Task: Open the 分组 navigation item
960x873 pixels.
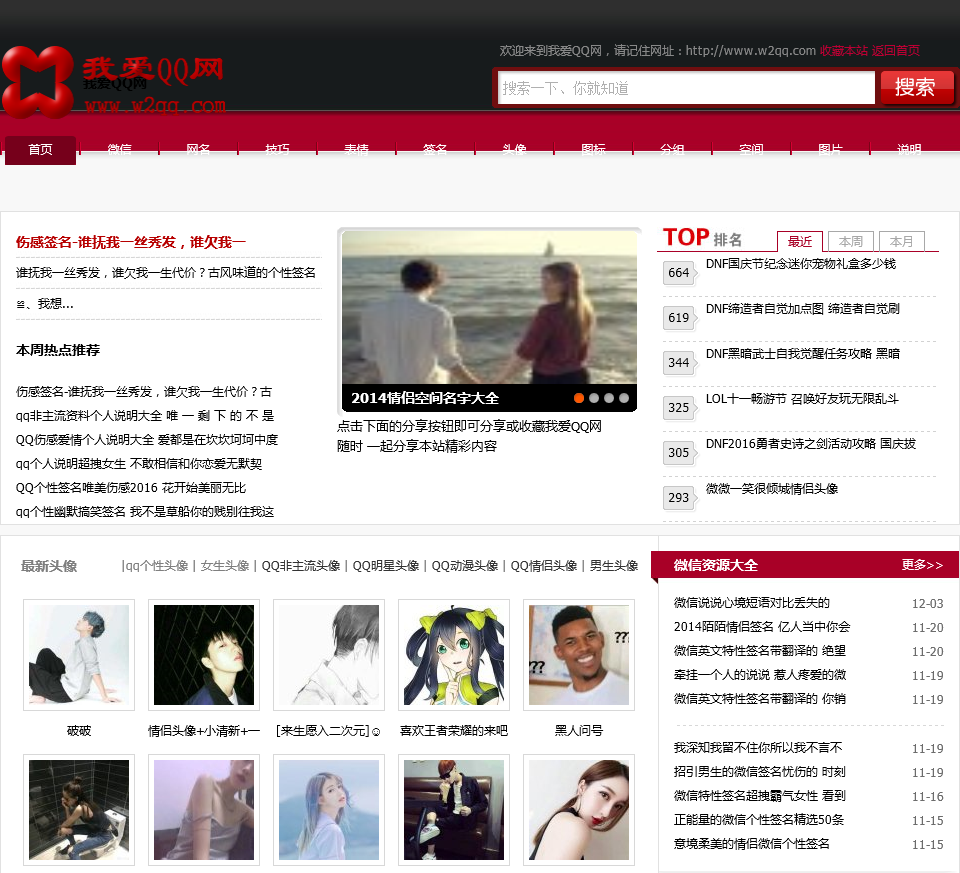Action: 672,149
